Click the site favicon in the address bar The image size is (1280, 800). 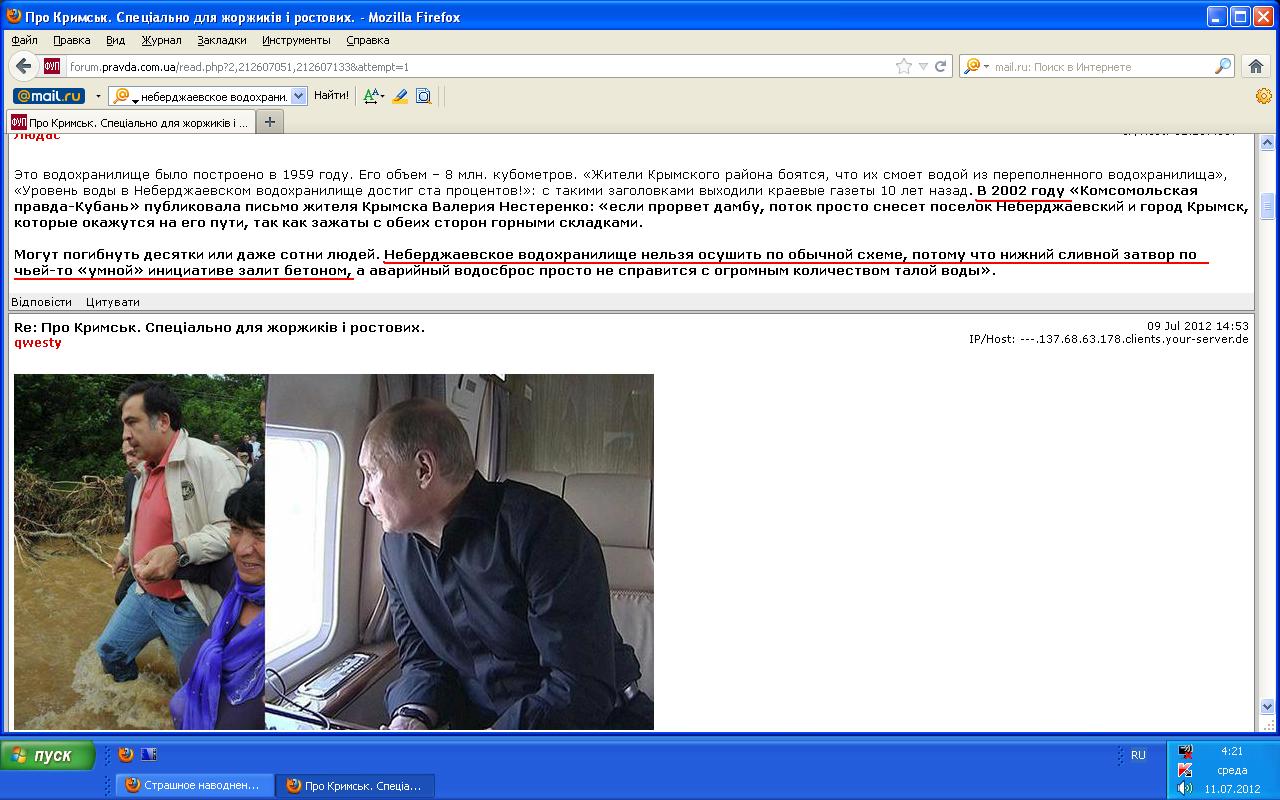click(x=52, y=67)
